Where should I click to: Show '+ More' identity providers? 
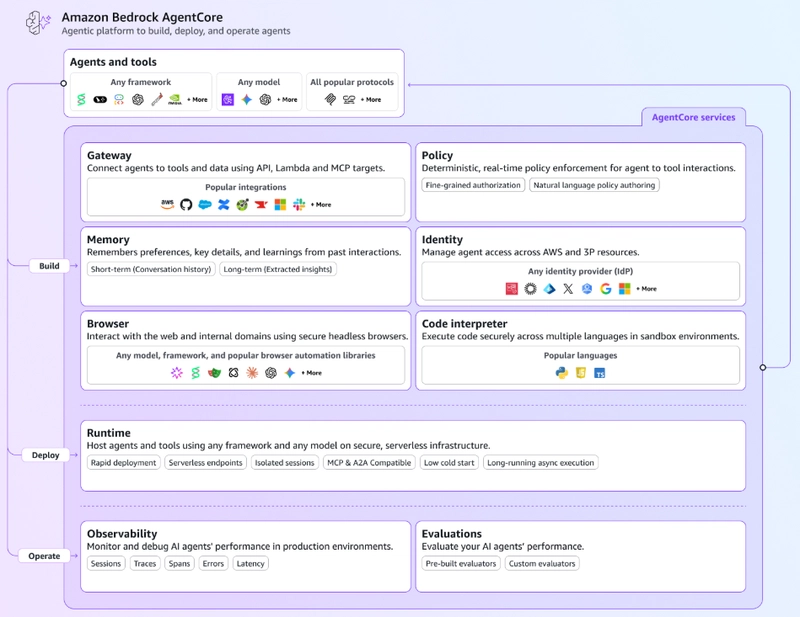646,289
